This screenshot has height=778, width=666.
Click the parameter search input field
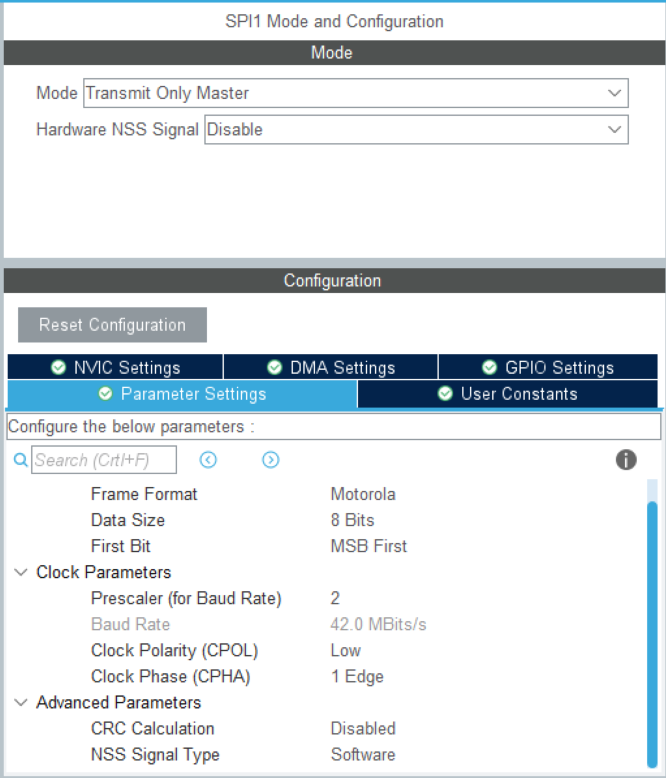[104, 460]
